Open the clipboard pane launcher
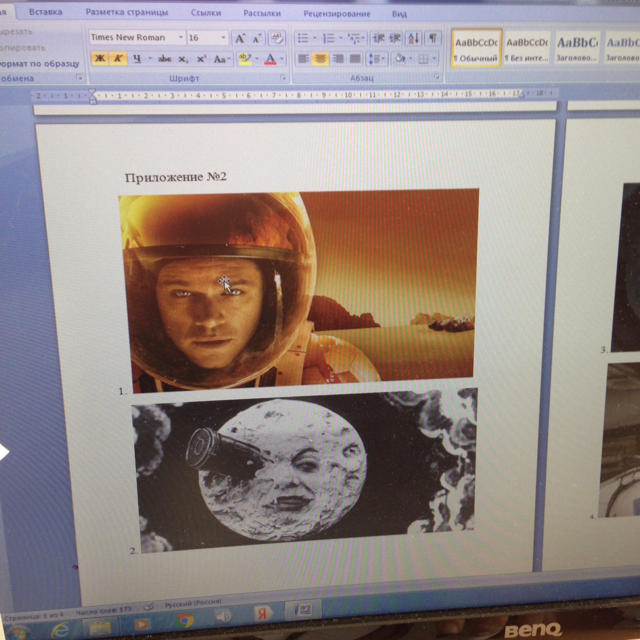This screenshot has height=640, width=640. coord(79,77)
